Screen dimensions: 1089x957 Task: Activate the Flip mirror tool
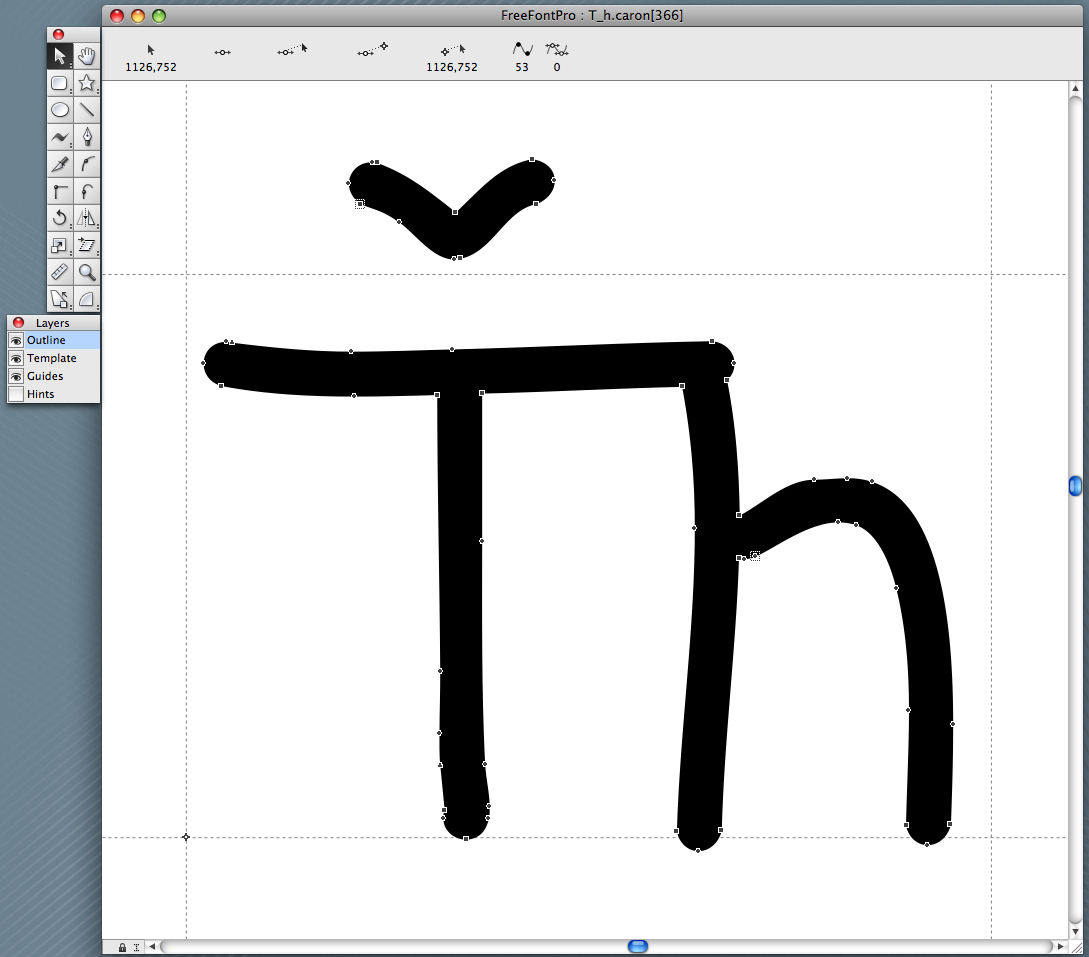click(x=87, y=218)
